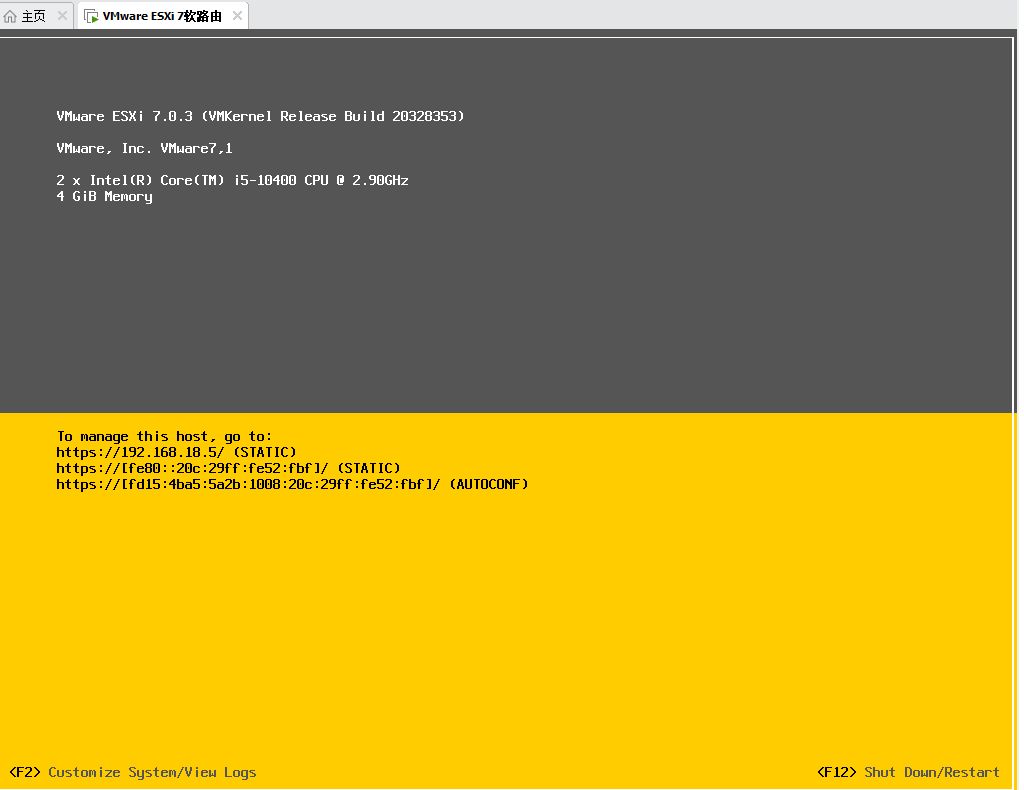Image resolution: width=1024 pixels, height=790 pixels.
Task: Click the 4 GiB Memory text
Action: [104, 197]
